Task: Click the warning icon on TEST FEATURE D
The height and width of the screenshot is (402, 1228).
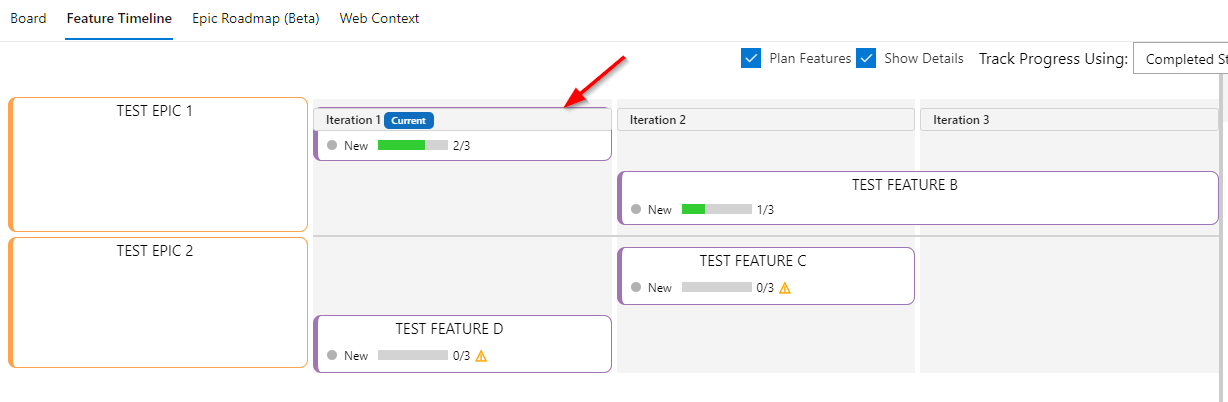Action: (x=481, y=356)
